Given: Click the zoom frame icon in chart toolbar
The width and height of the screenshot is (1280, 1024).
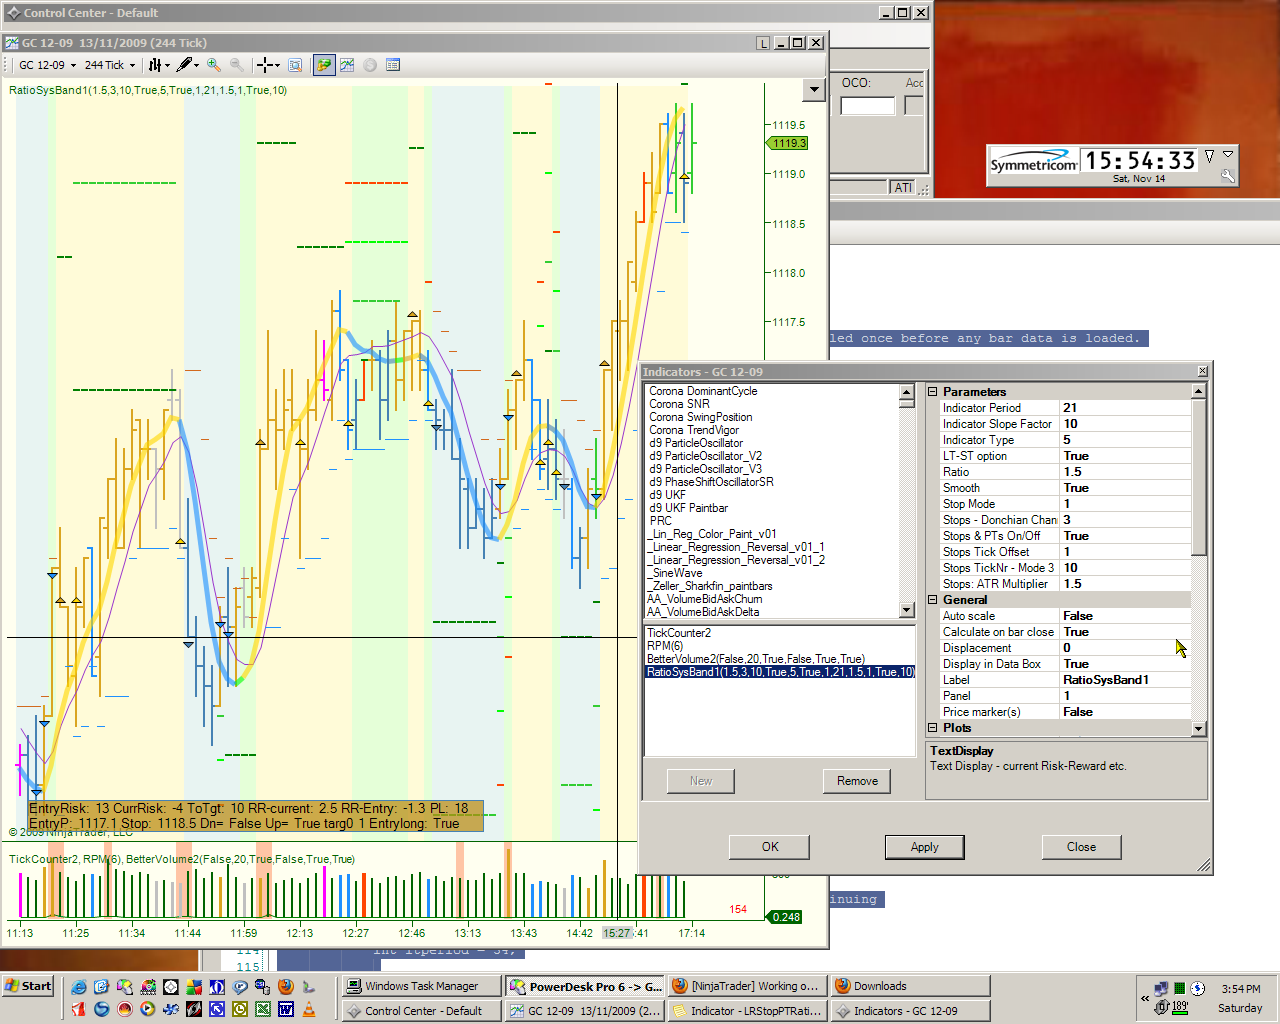Looking at the screenshot, I should 295,65.
